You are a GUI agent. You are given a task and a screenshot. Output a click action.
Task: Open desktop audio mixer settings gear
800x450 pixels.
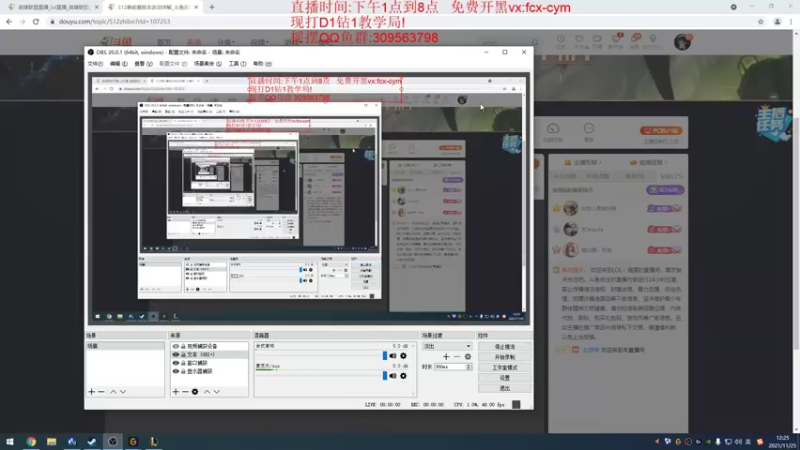coord(404,356)
